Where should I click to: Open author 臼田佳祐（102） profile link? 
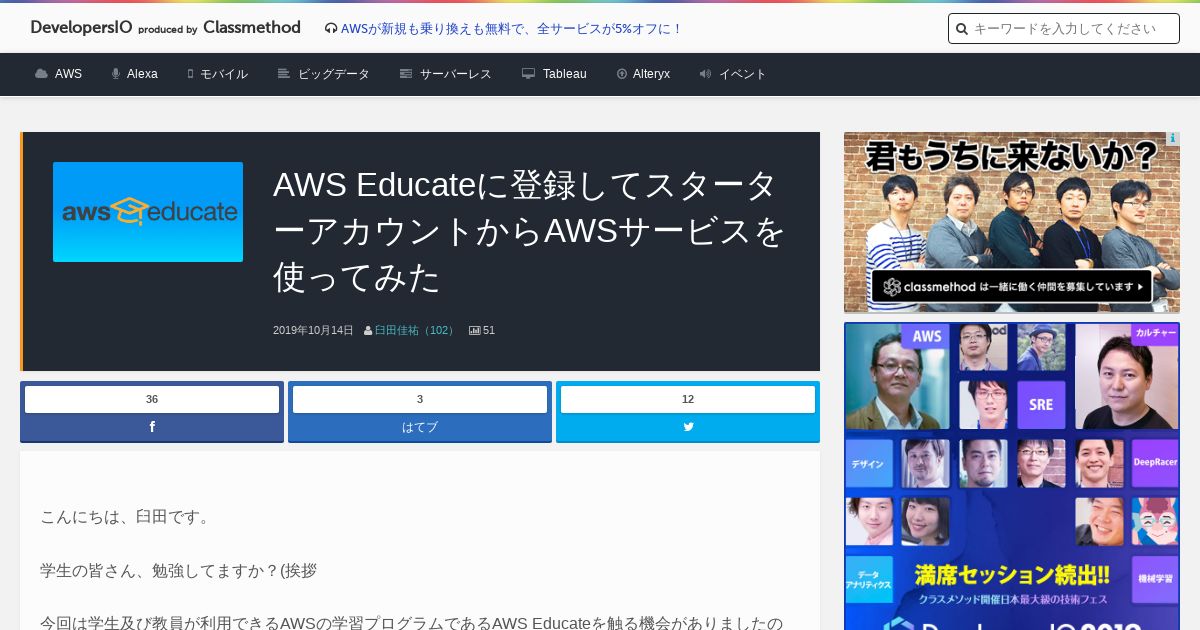[416, 330]
